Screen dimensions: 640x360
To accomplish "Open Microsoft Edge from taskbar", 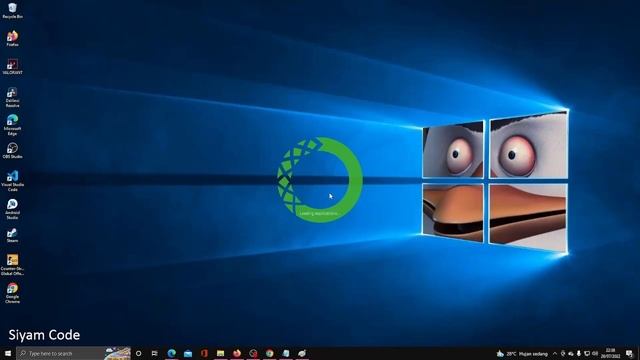I will click(171, 353).
